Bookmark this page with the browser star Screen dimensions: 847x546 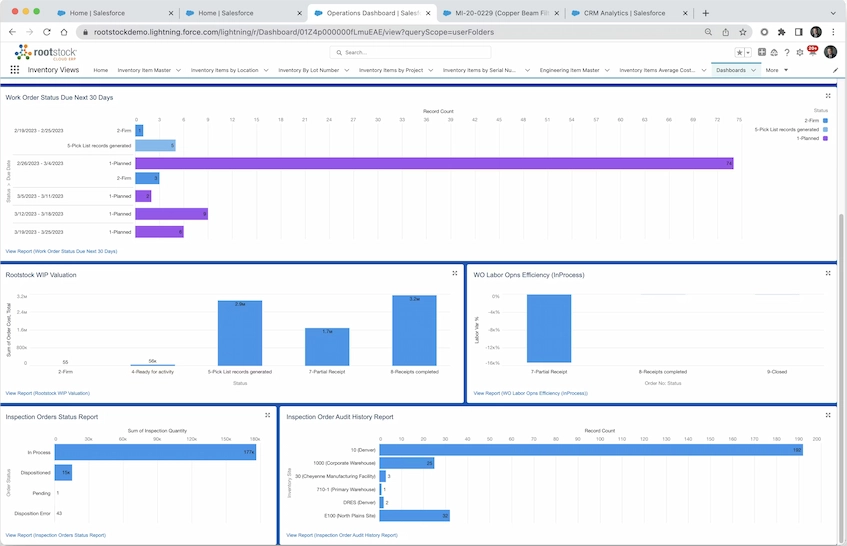click(x=743, y=32)
